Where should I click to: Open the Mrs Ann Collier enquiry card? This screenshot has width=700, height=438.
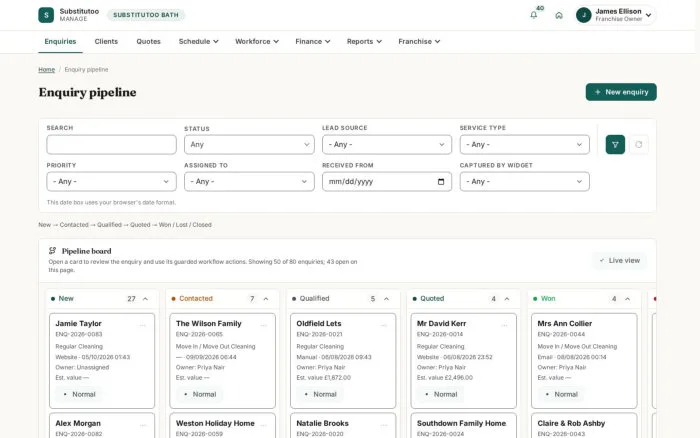584,361
